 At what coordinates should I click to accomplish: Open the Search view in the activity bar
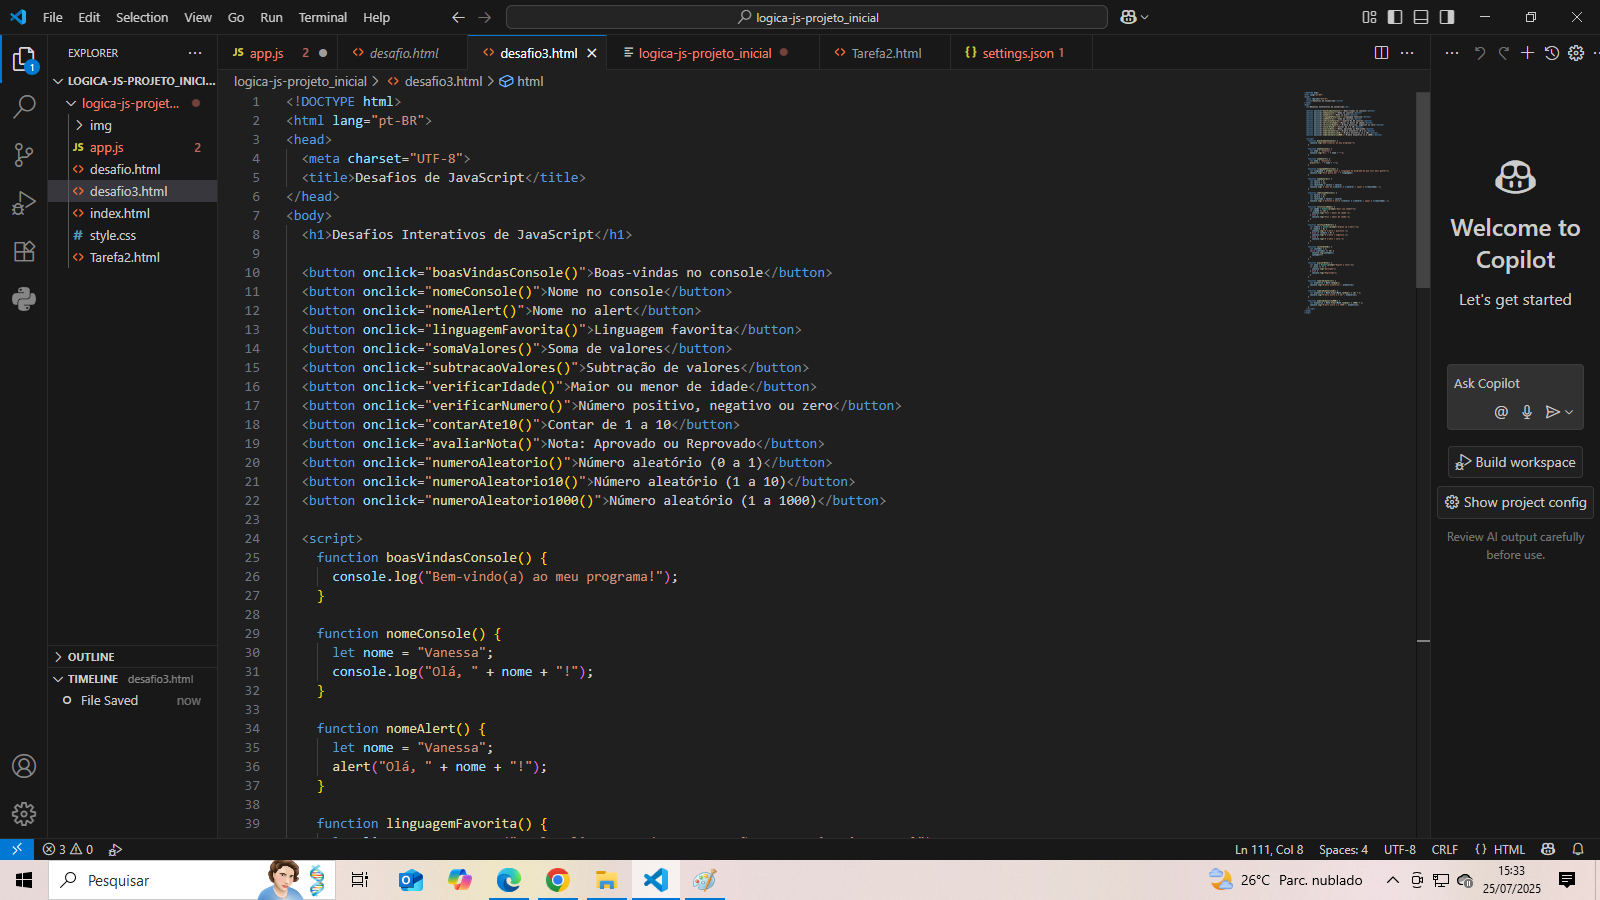tap(24, 107)
